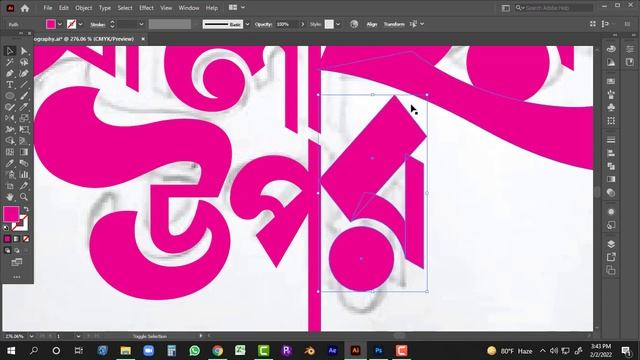Go to Illustrator Home screen
Image resolution: width=640 pixels, height=360 pixels.
25,8
